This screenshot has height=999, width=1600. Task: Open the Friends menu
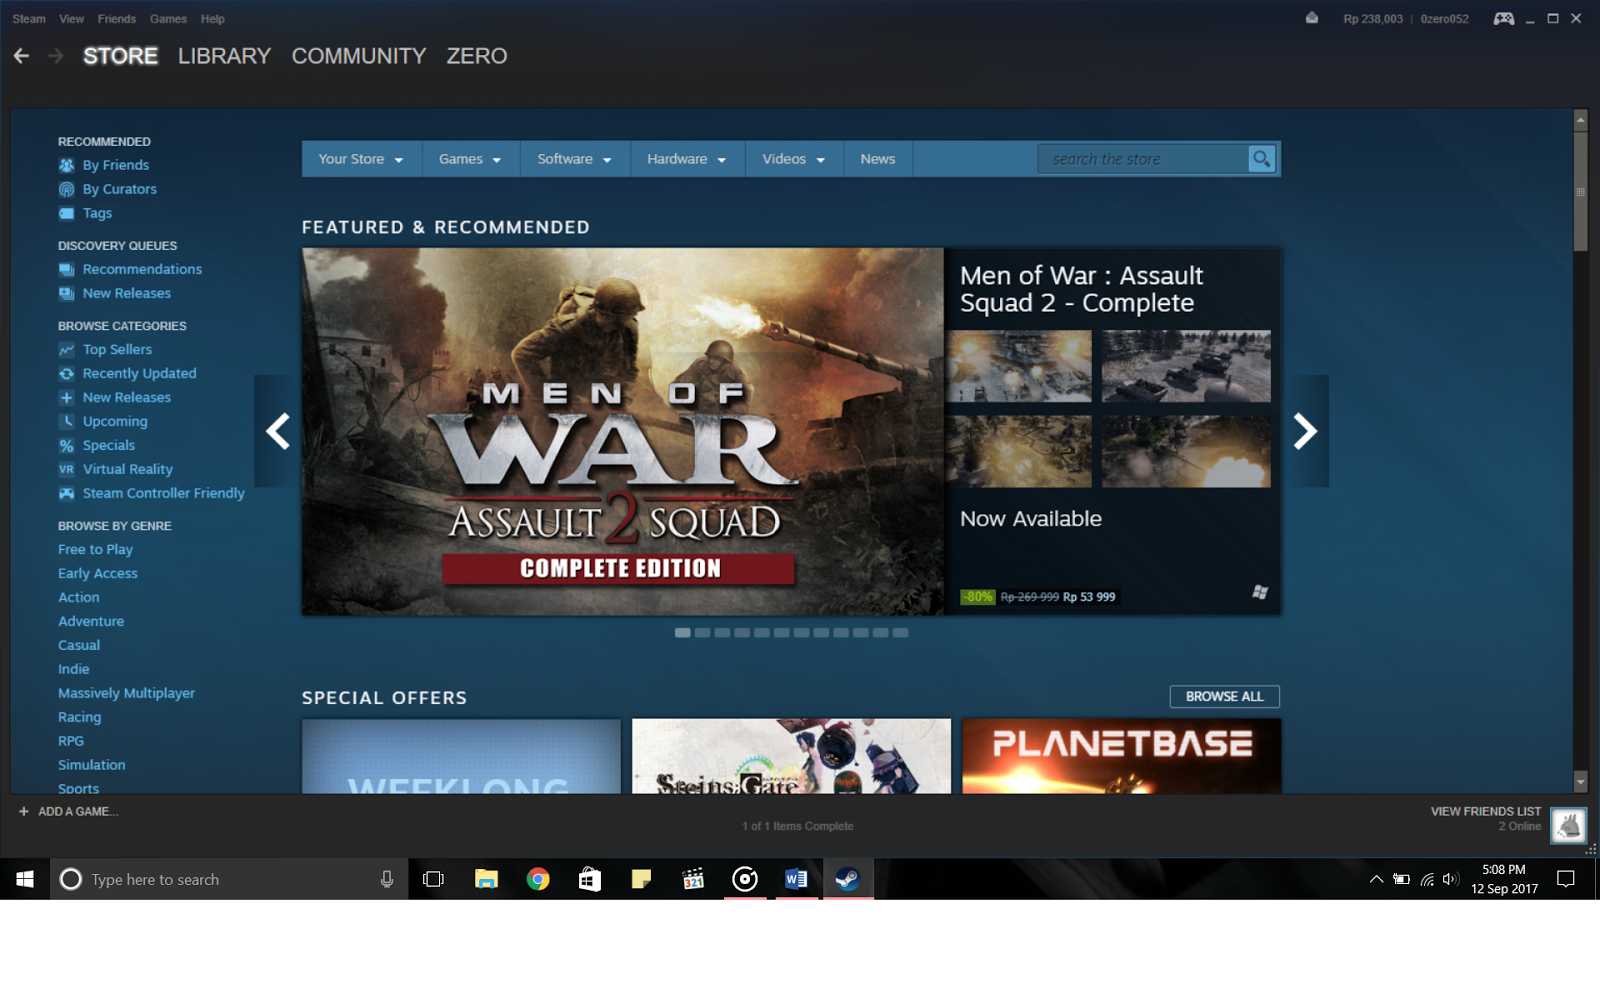[x=117, y=18]
